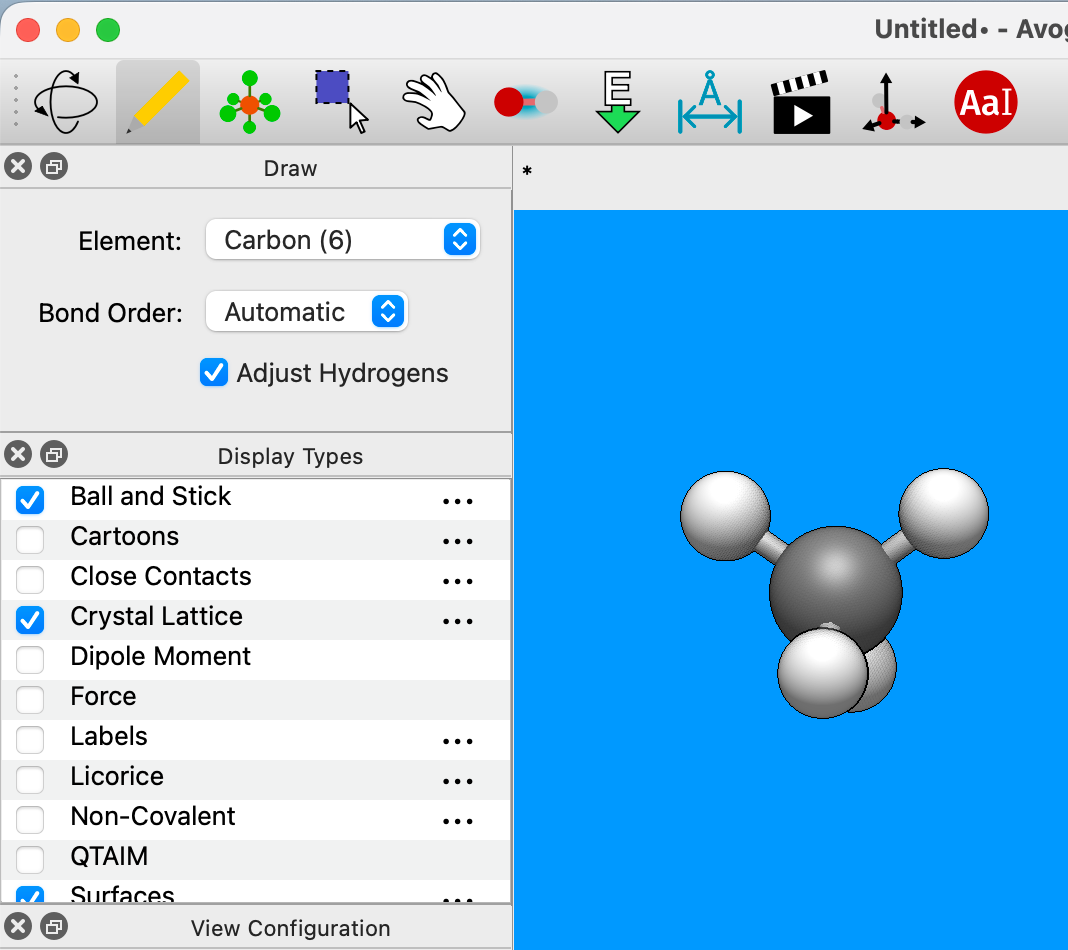
Task: Open the animation Player tool
Action: 801,102
